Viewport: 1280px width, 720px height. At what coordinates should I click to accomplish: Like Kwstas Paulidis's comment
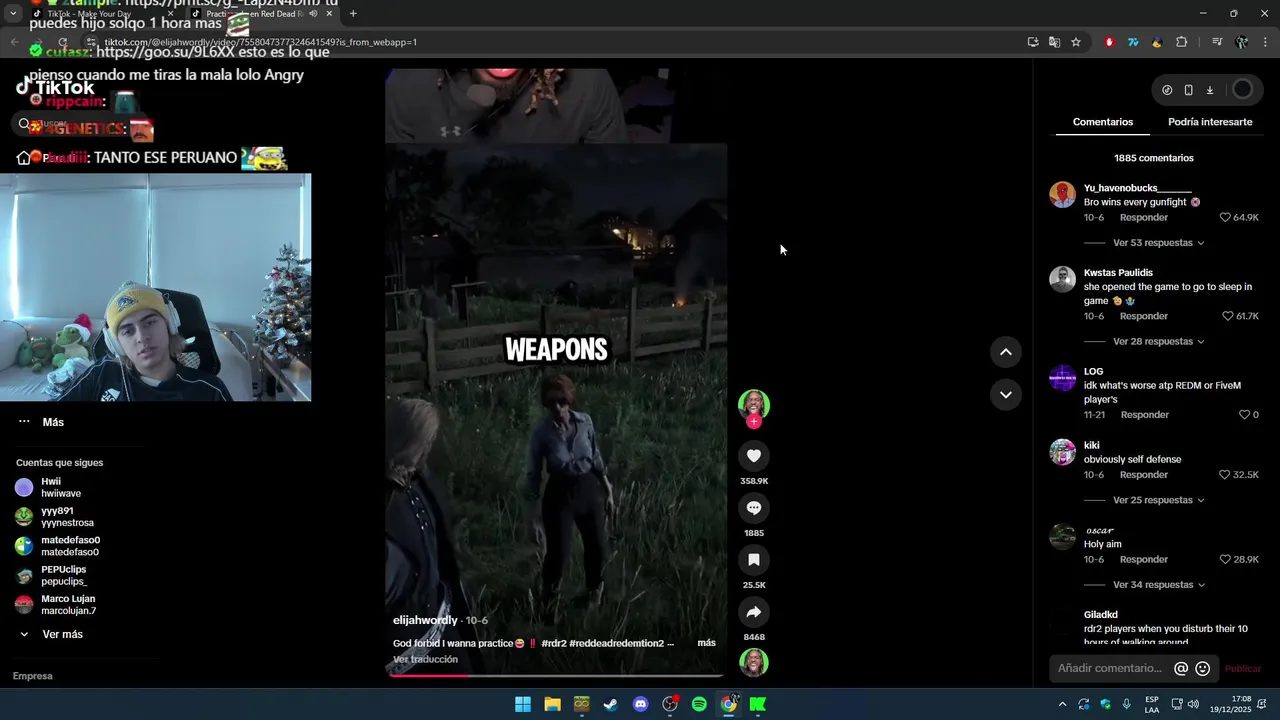pyautogui.click(x=1228, y=316)
